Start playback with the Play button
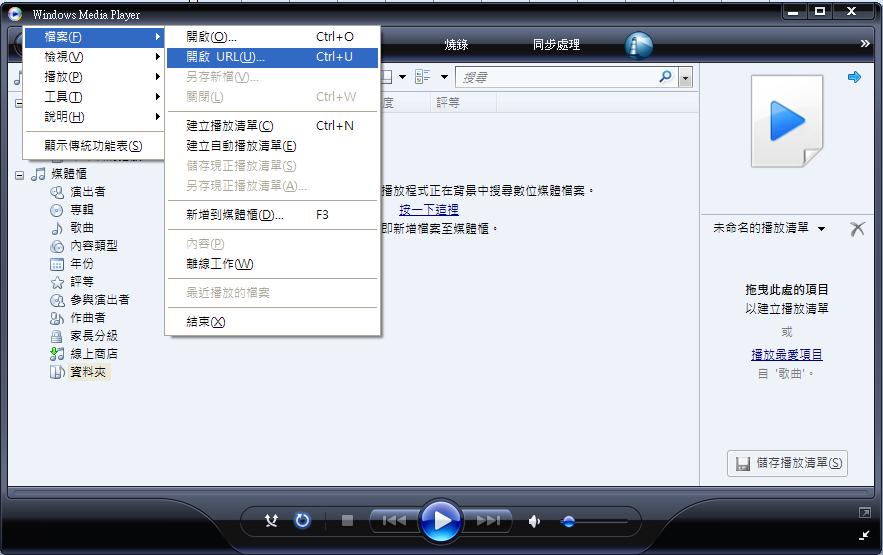This screenshot has width=883, height=555. click(441, 521)
